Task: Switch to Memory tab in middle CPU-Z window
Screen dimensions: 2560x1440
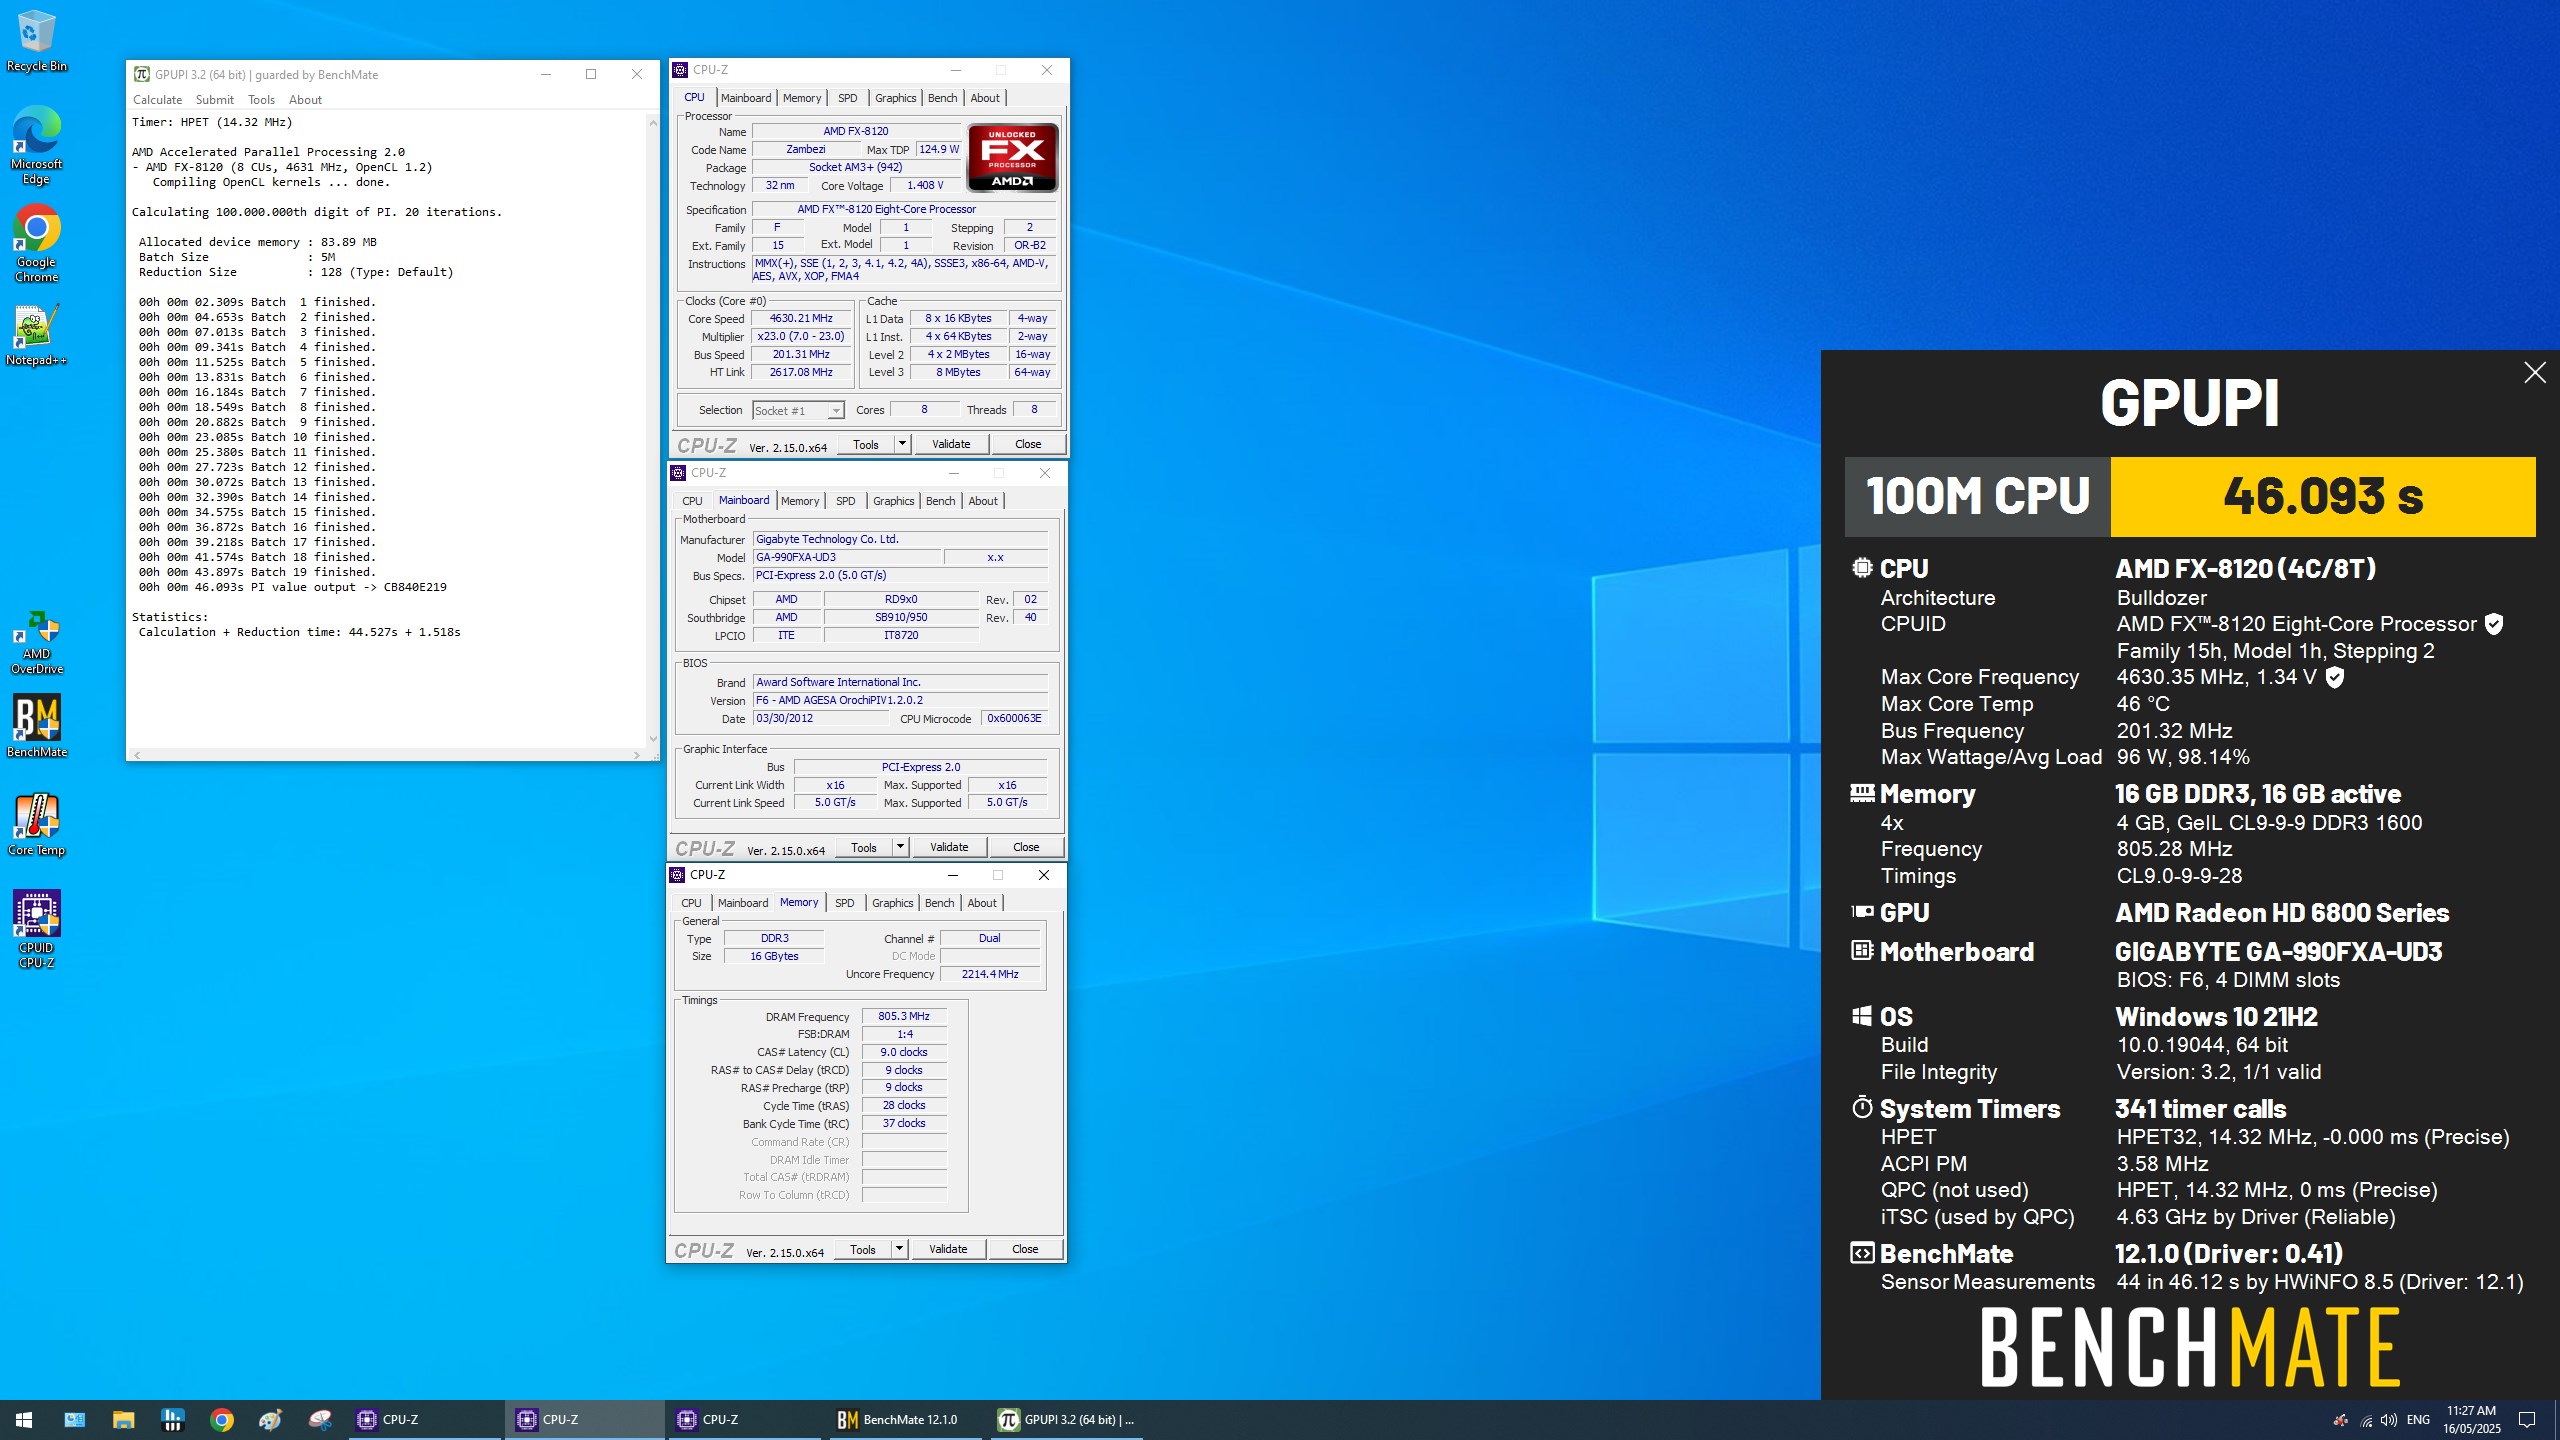Action: coord(799,501)
